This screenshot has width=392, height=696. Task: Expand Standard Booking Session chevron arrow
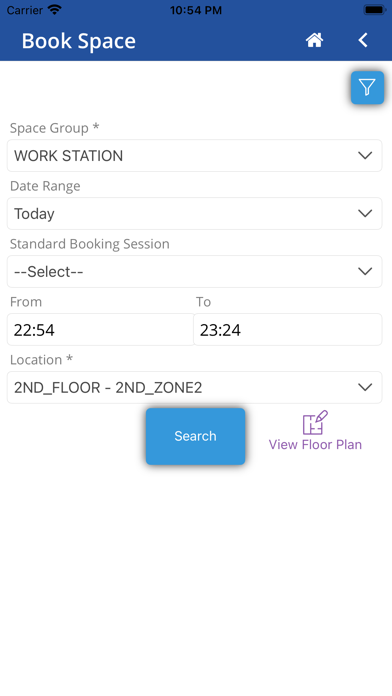pyautogui.click(x=365, y=271)
